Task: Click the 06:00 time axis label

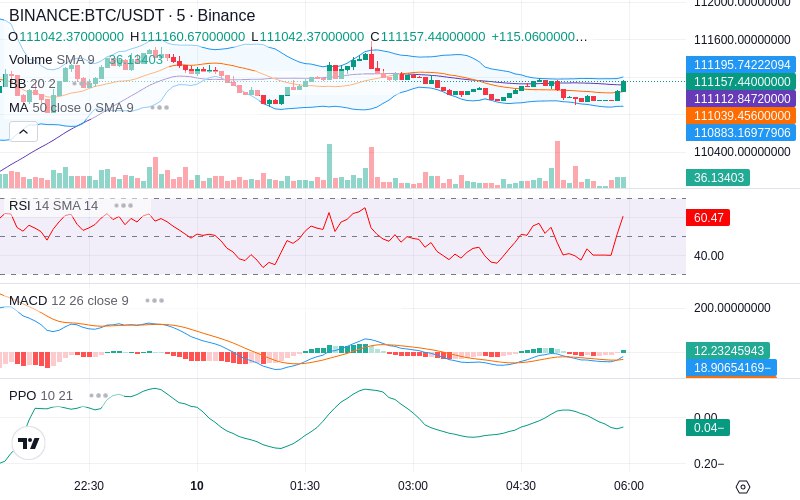Action: coord(629,486)
